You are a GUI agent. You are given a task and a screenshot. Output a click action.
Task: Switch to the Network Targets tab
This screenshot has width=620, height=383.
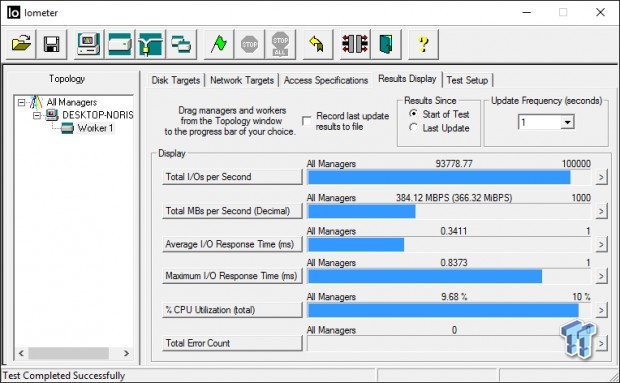pos(242,80)
